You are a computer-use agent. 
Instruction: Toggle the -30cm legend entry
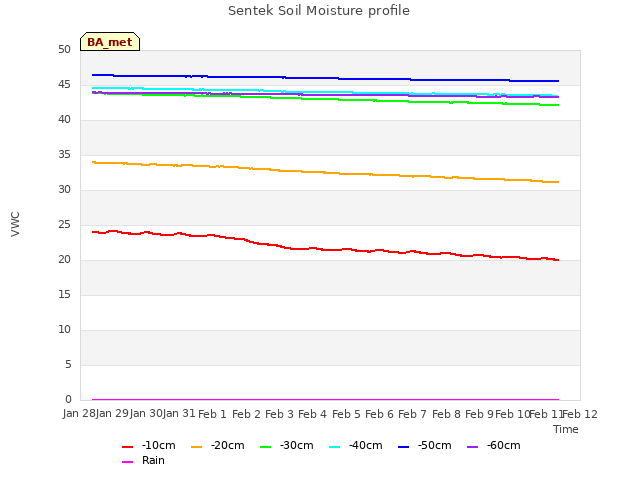click(287, 446)
